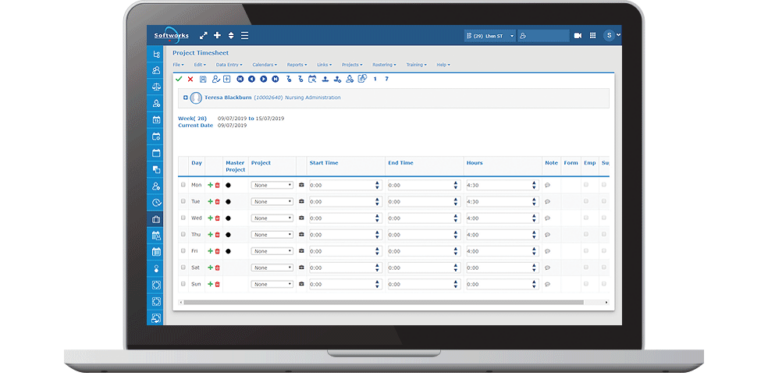This screenshot has height=390, width=768.
Task: Tick the Sun row select checkbox
Action: [x=183, y=284]
